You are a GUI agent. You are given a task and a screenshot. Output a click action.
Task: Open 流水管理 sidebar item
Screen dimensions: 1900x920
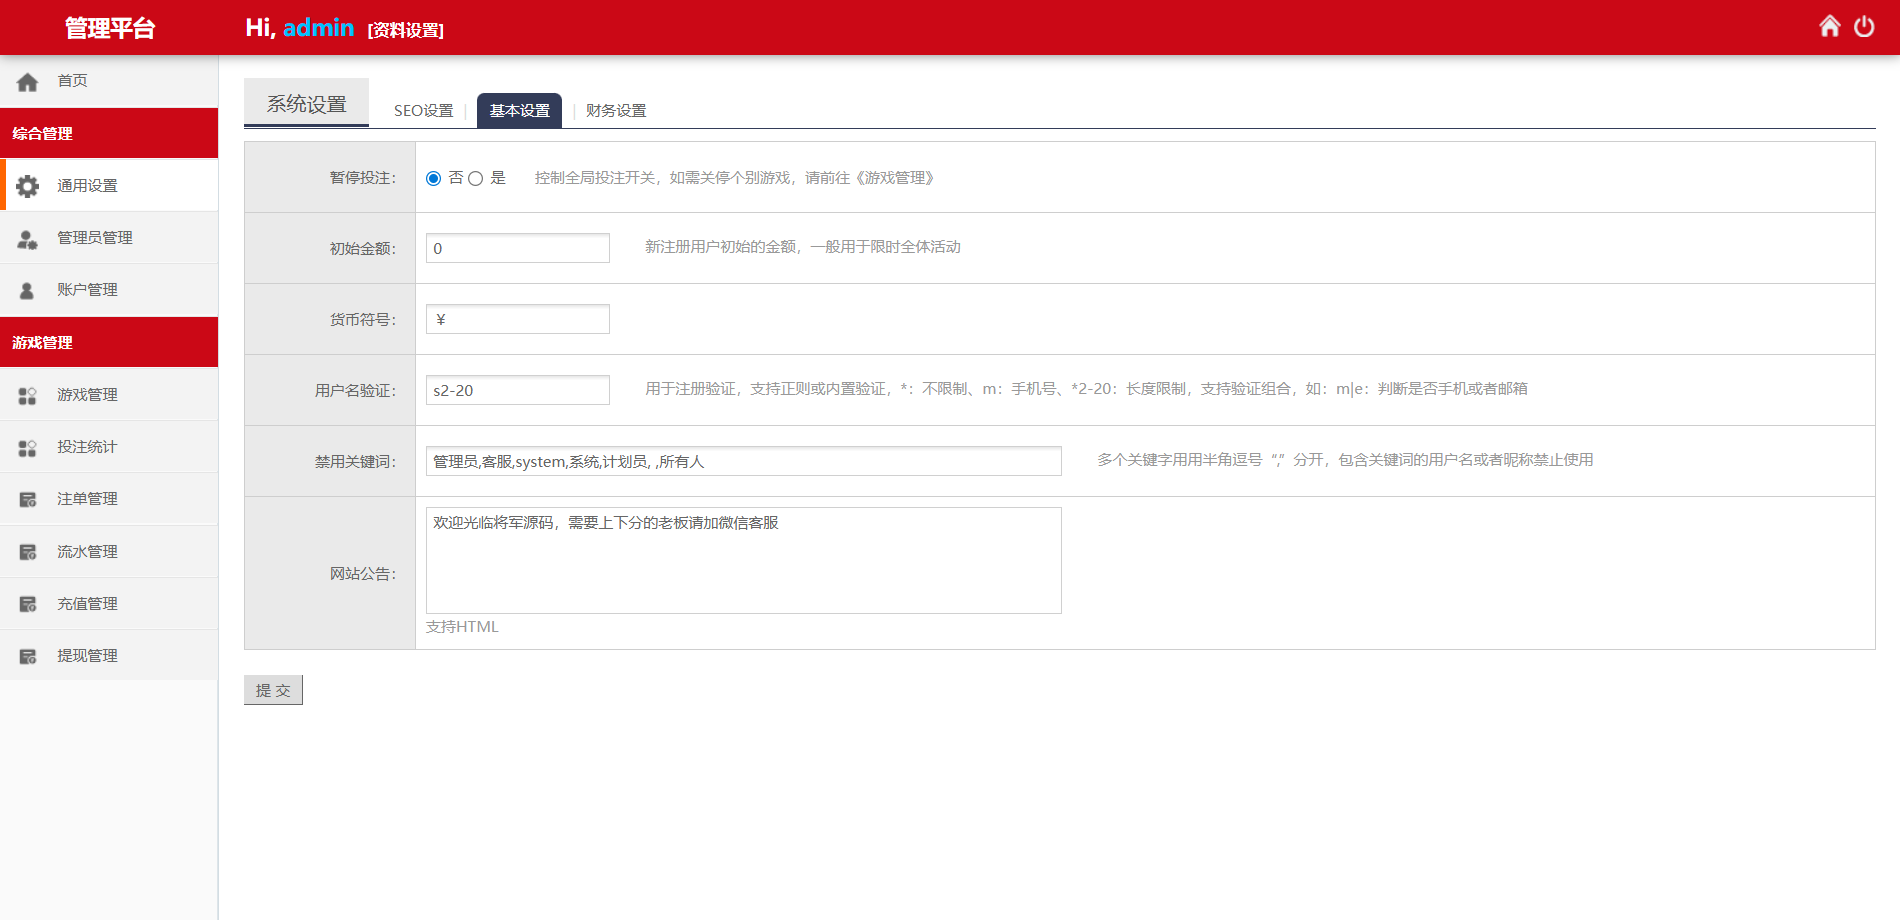[109, 552]
